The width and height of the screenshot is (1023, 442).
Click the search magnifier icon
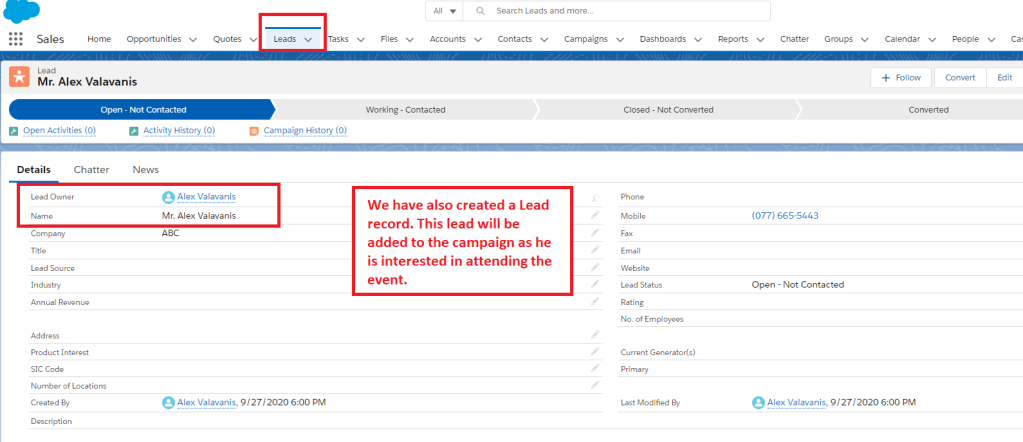tap(481, 11)
